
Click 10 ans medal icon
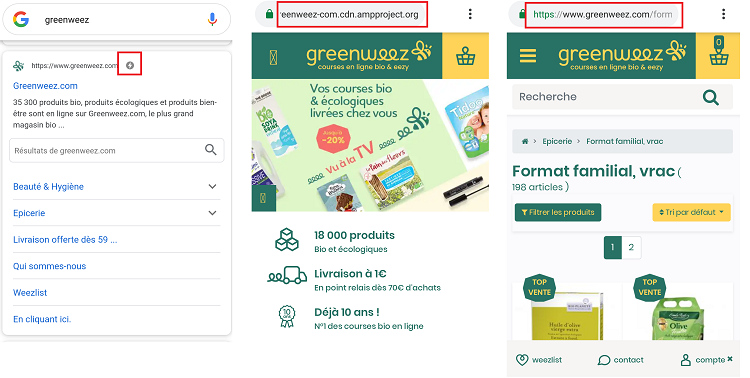287,317
